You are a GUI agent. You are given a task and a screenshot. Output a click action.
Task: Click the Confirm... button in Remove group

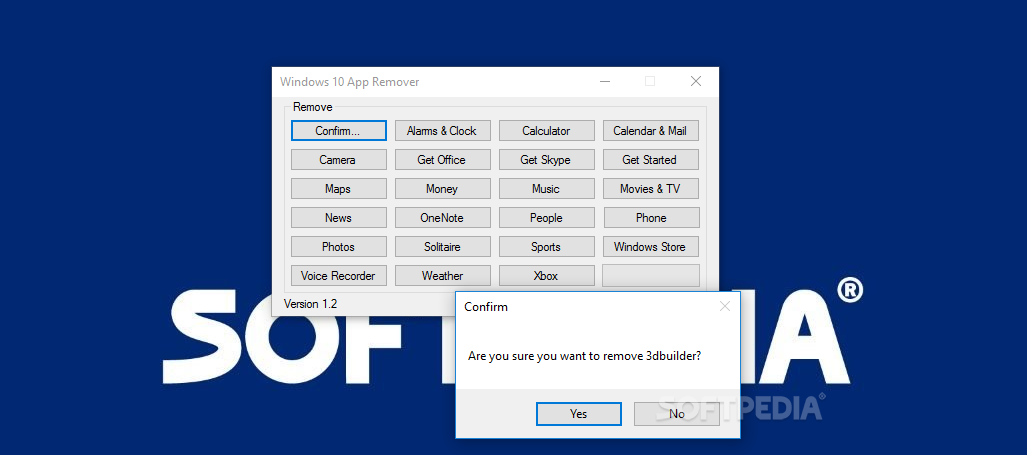pos(339,130)
